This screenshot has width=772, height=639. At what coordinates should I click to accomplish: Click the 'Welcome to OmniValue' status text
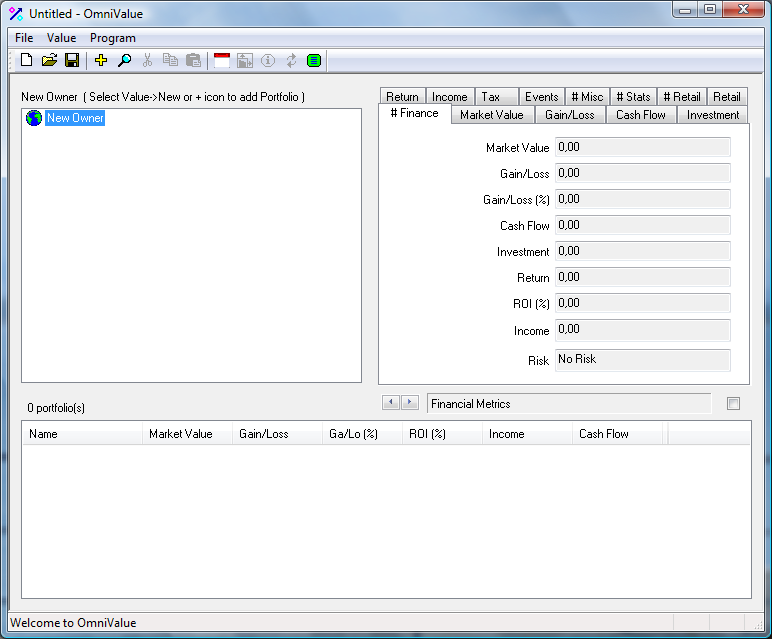pyautogui.click(x=73, y=623)
